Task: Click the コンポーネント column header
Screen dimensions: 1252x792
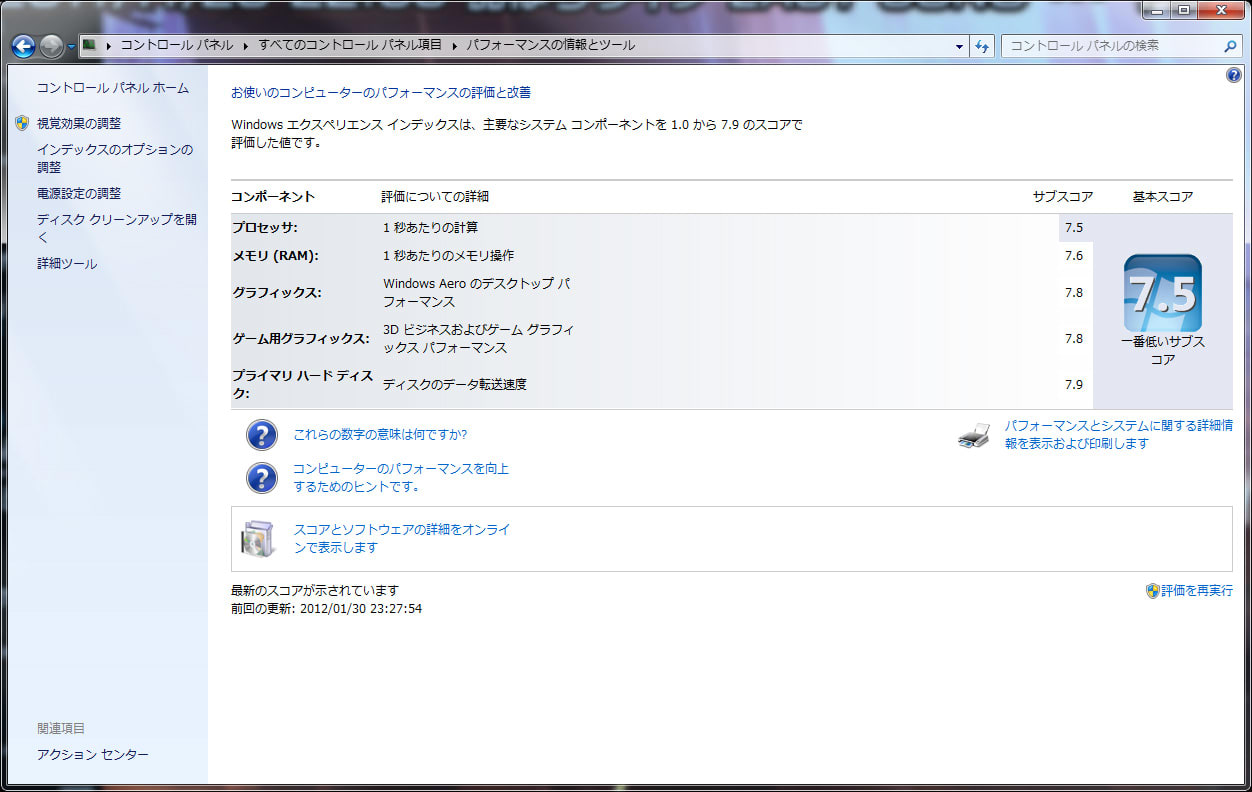Action: coord(273,197)
